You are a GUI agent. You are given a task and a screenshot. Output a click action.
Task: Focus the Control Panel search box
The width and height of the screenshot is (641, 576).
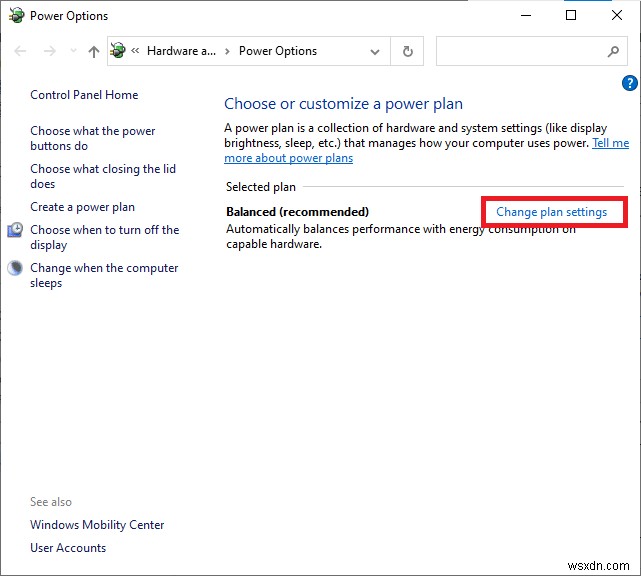531,51
